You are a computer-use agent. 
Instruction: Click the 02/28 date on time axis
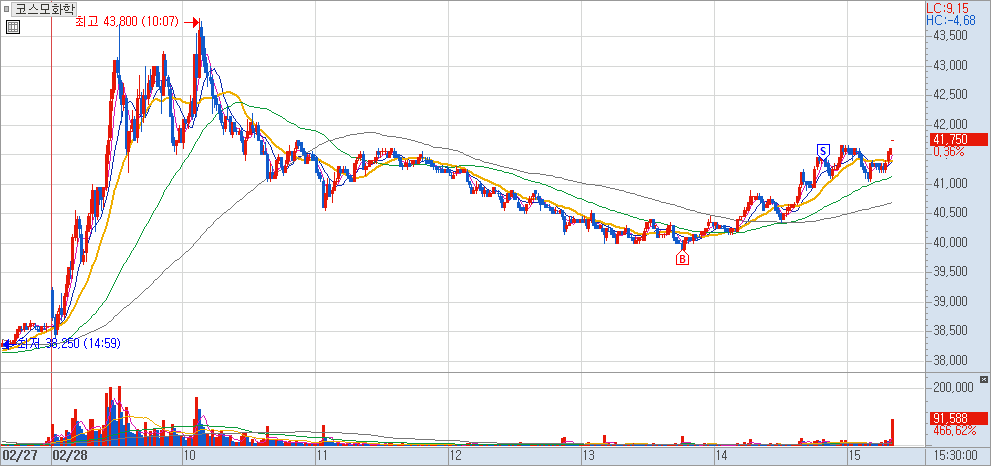70,455
